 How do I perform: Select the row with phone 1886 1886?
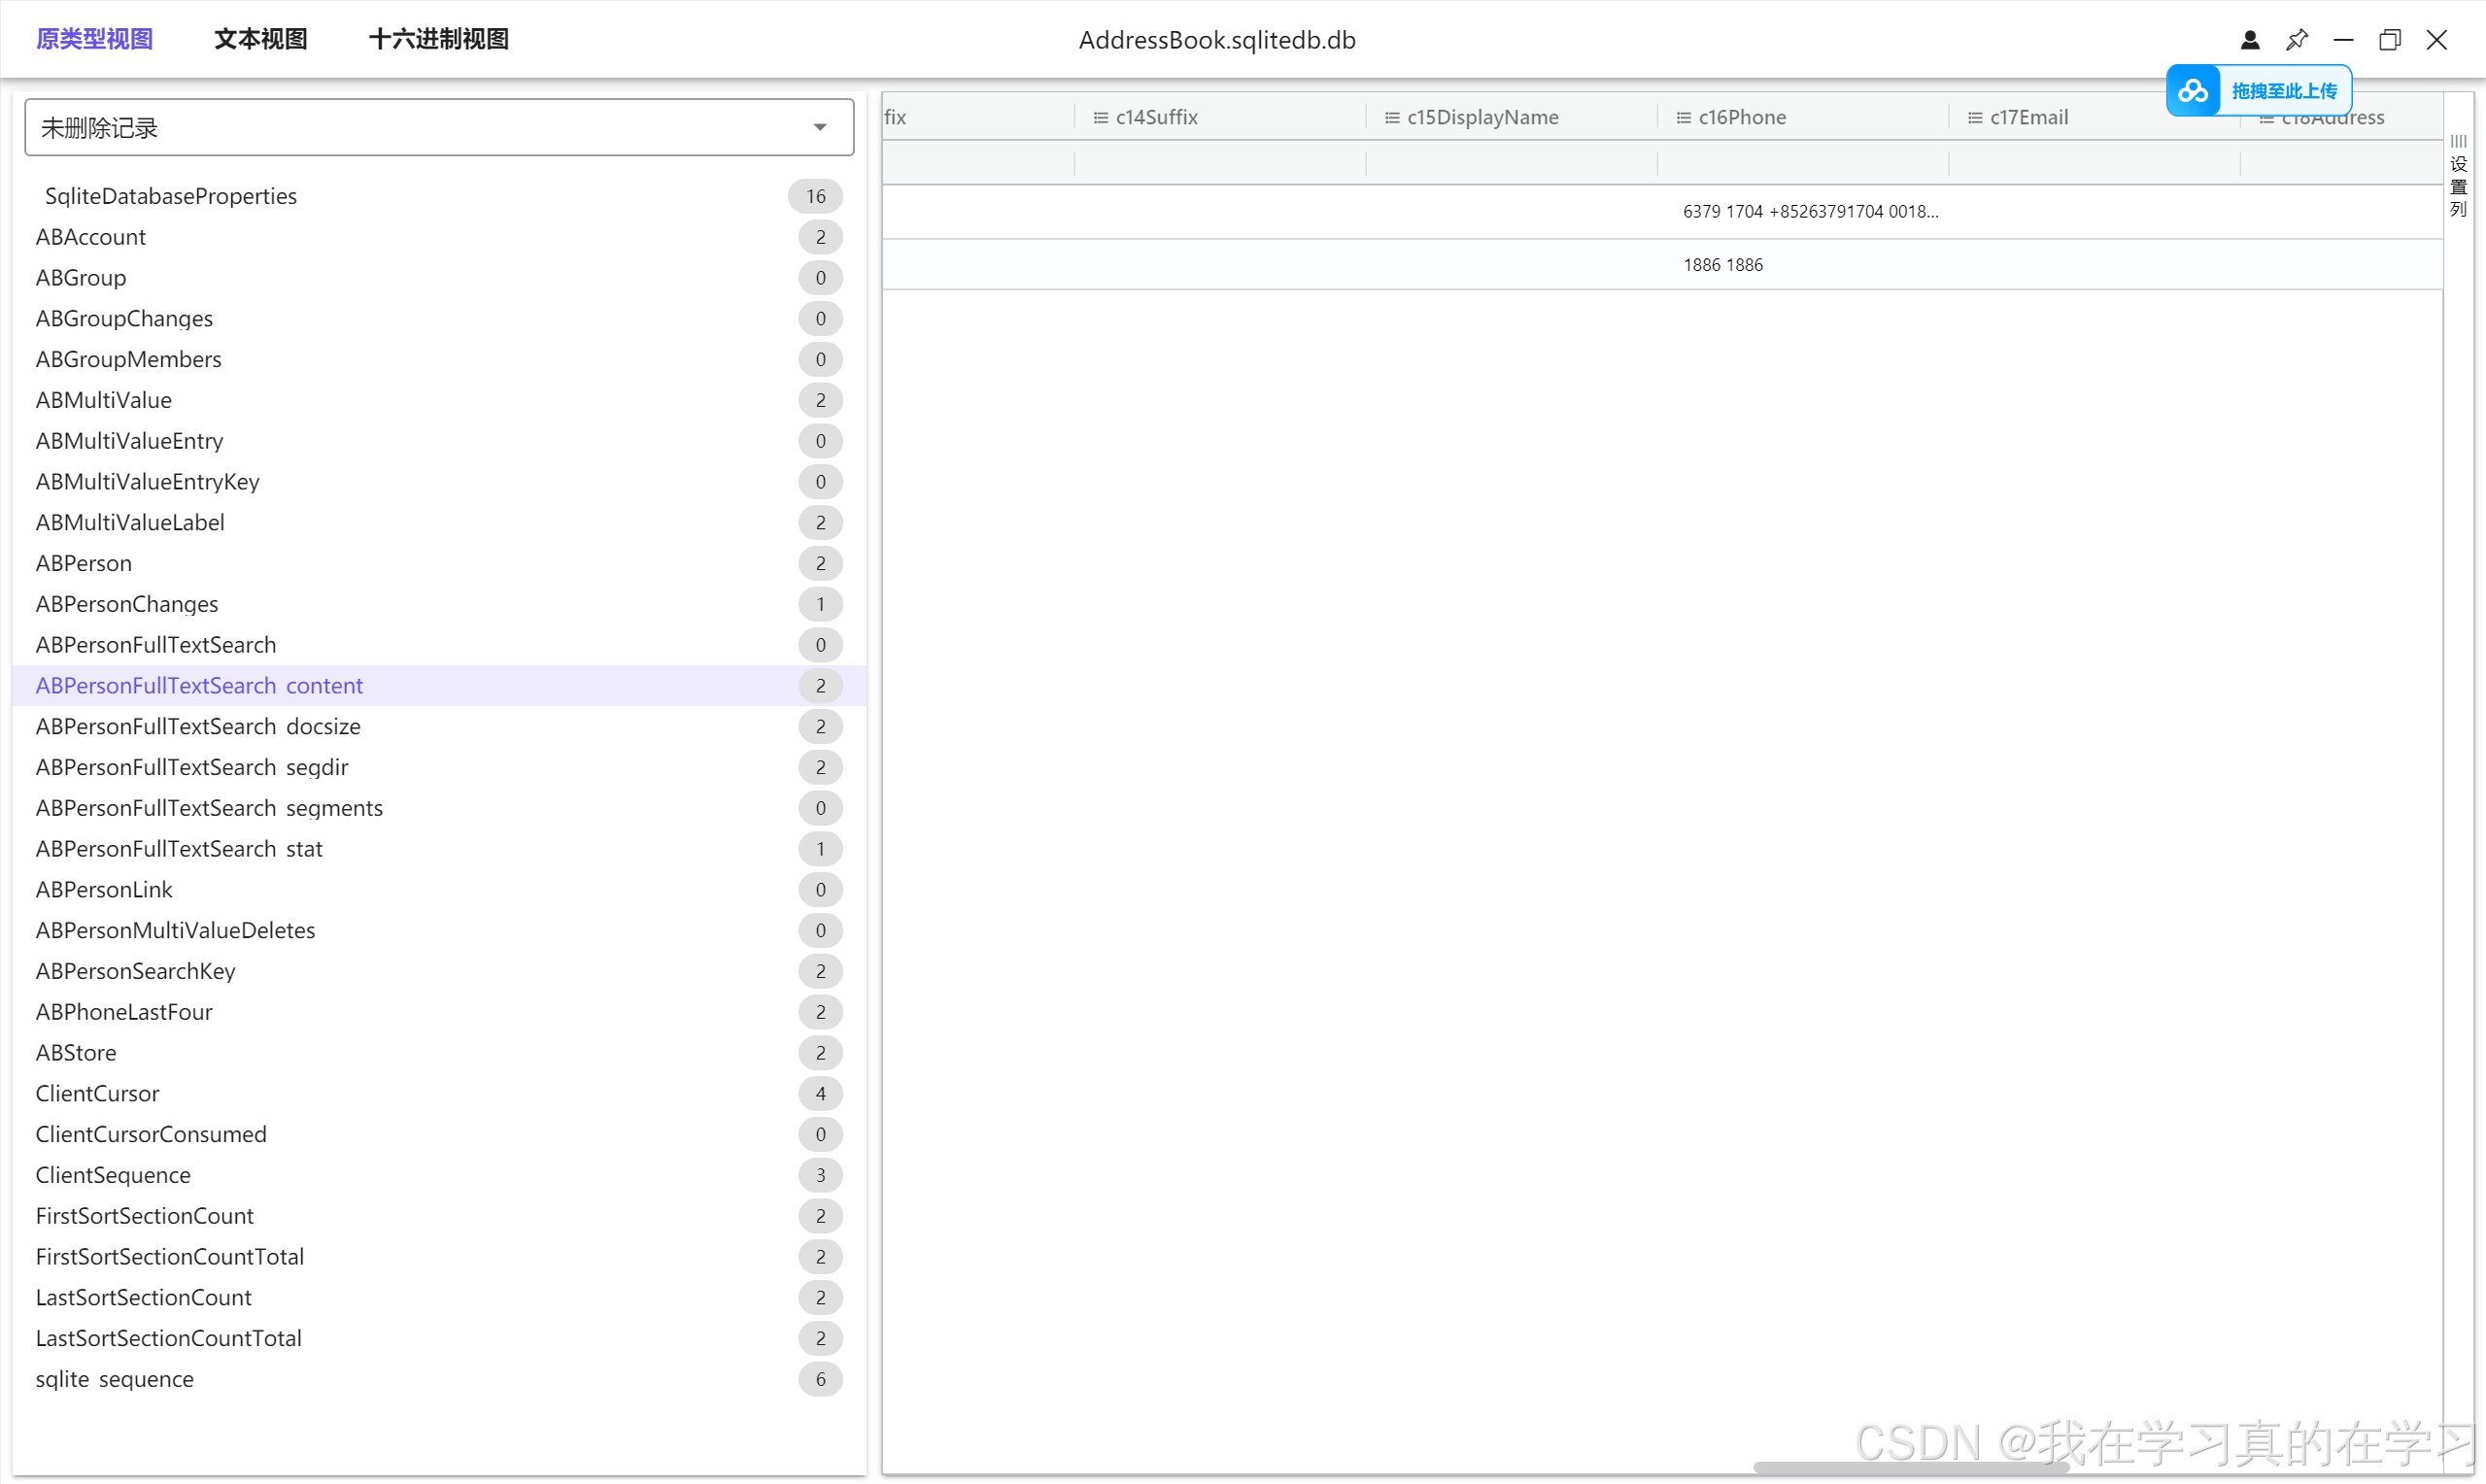(x=1722, y=265)
